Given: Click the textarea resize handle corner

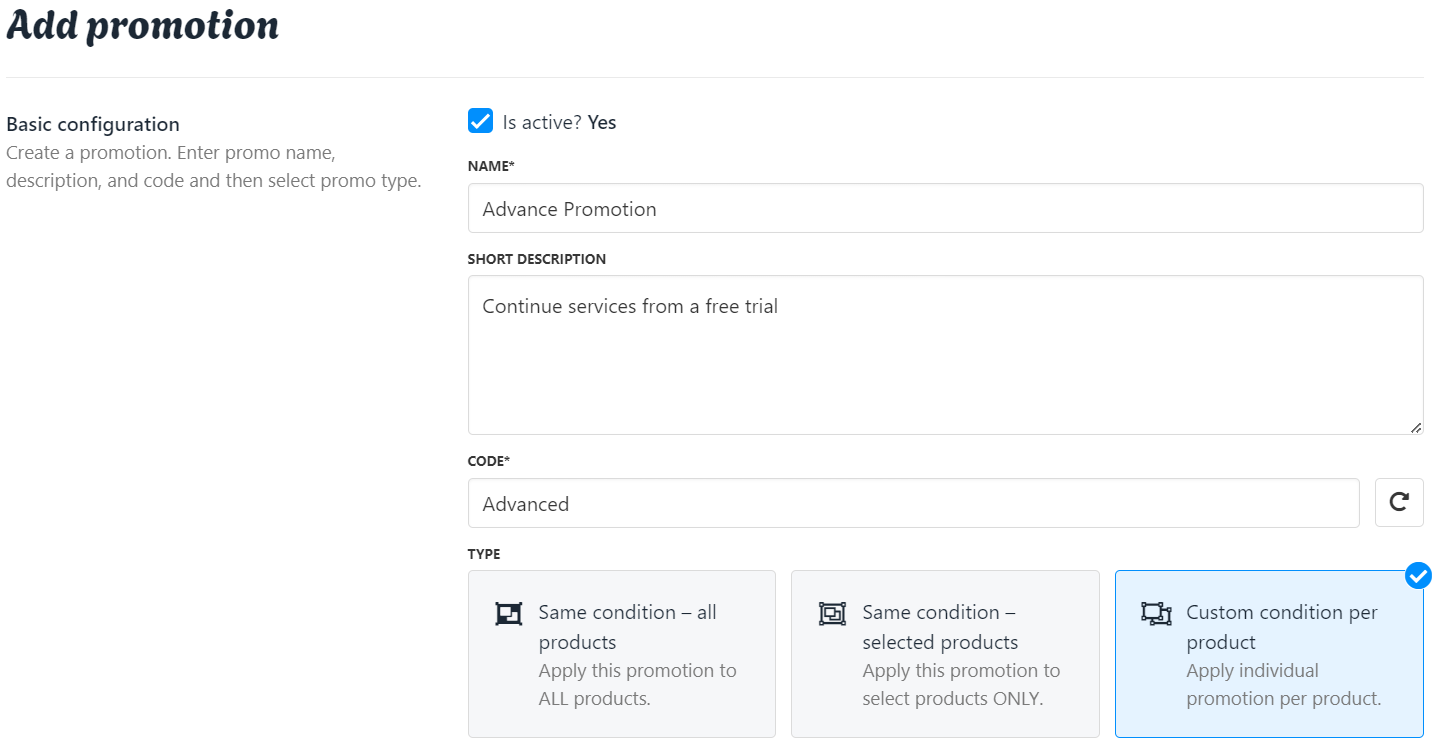Looking at the screenshot, I should click(x=1415, y=427).
